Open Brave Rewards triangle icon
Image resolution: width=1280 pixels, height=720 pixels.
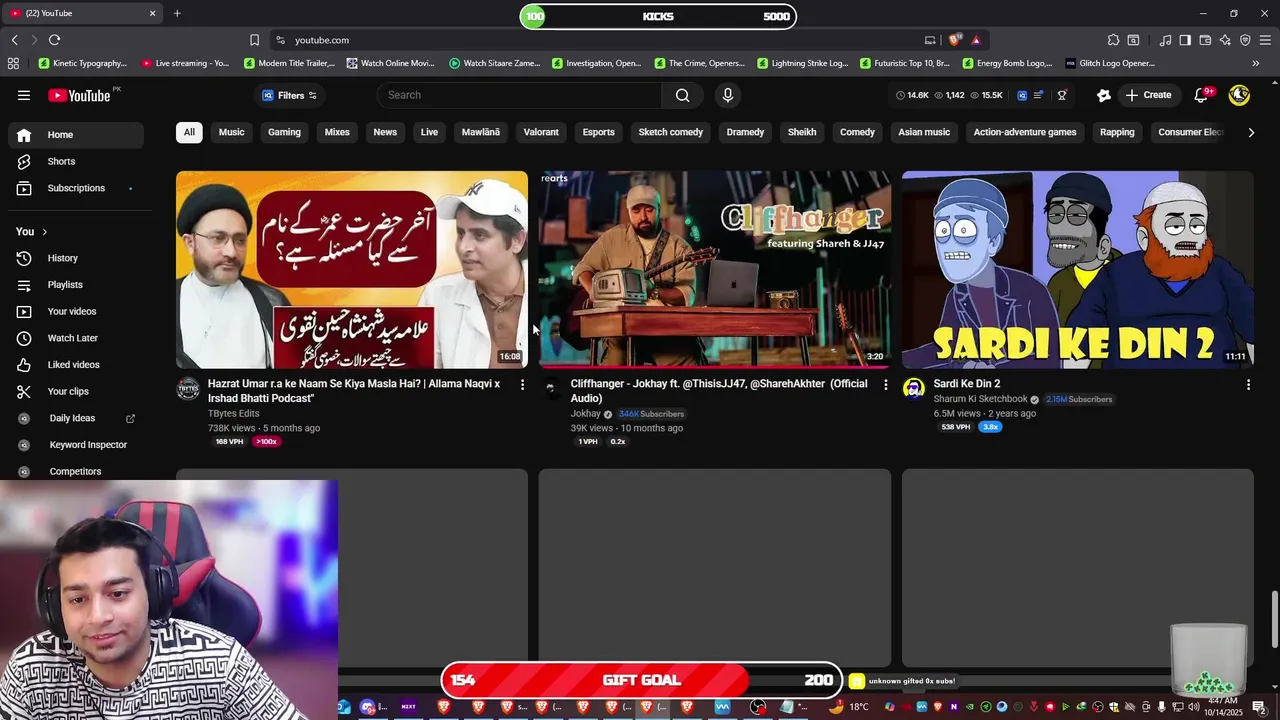tap(976, 40)
